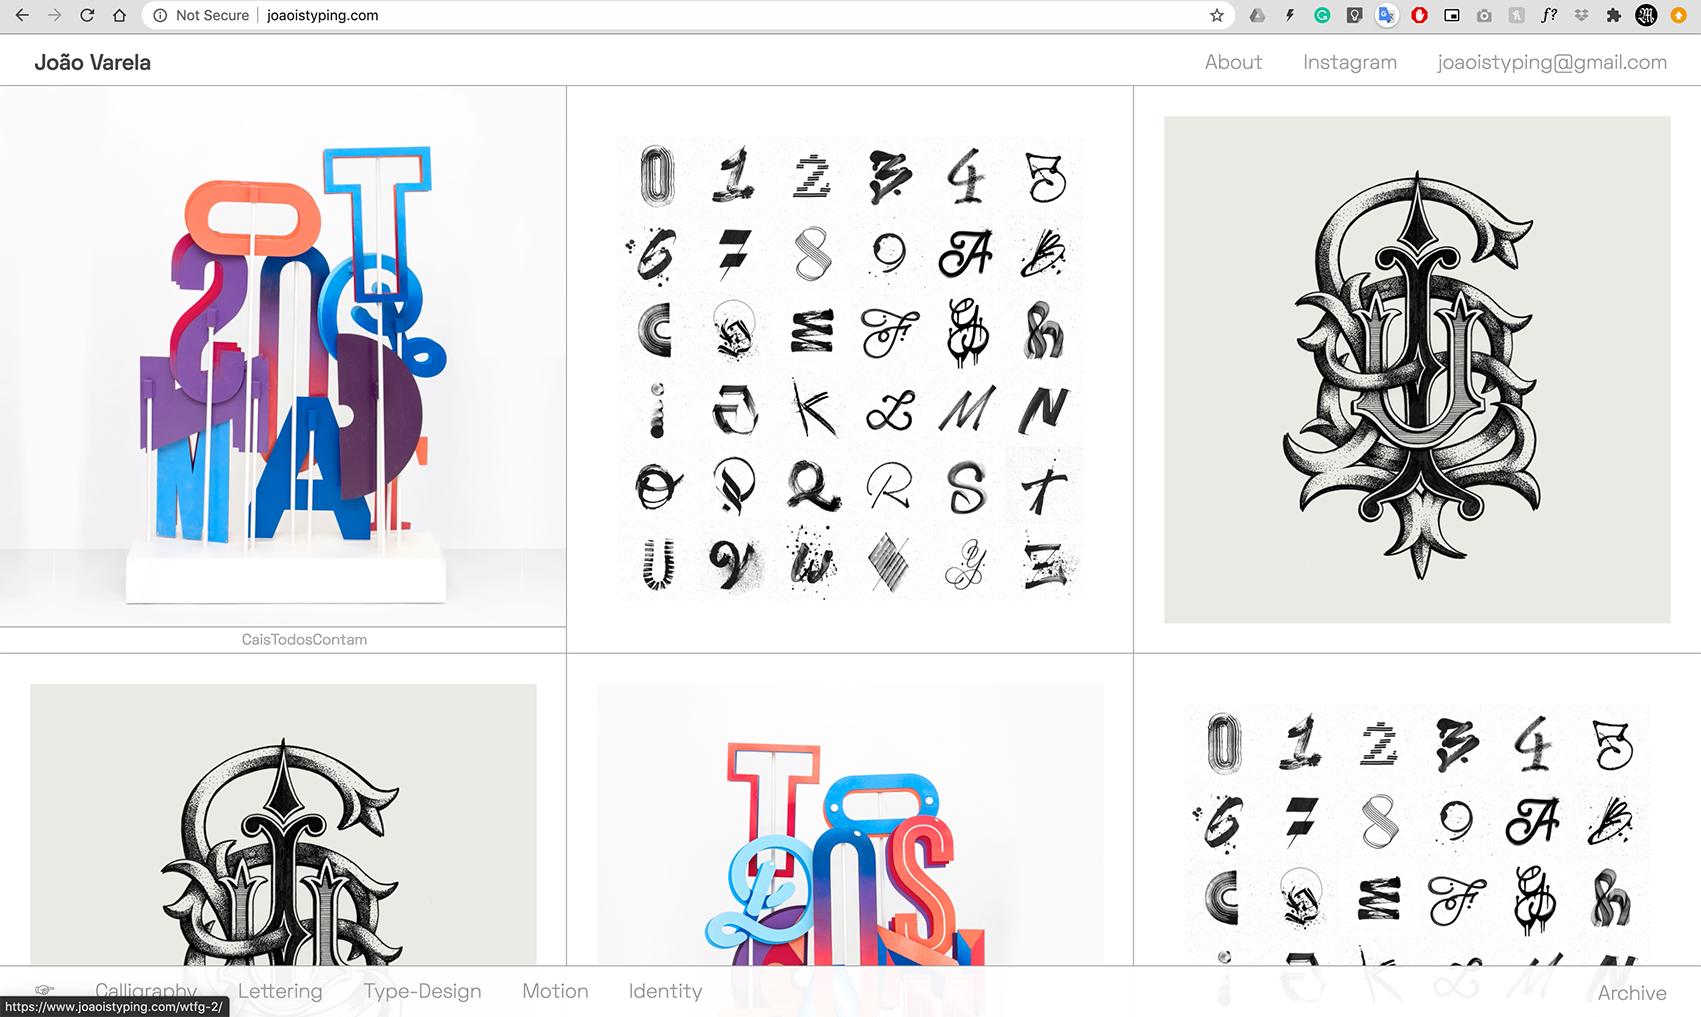The height and width of the screenshot is (1017, 1701).
Task: Open the Instagram link
Action: 1349,62
